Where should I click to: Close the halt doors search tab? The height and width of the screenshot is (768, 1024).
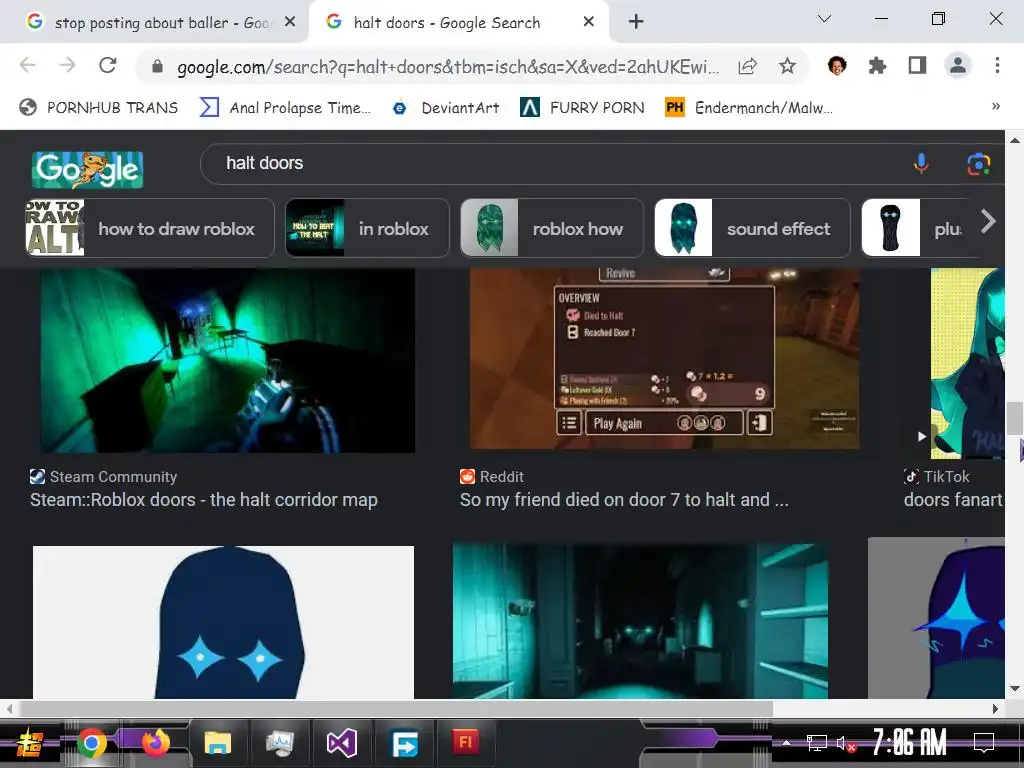pyautogui.click(x=588, y=22)
